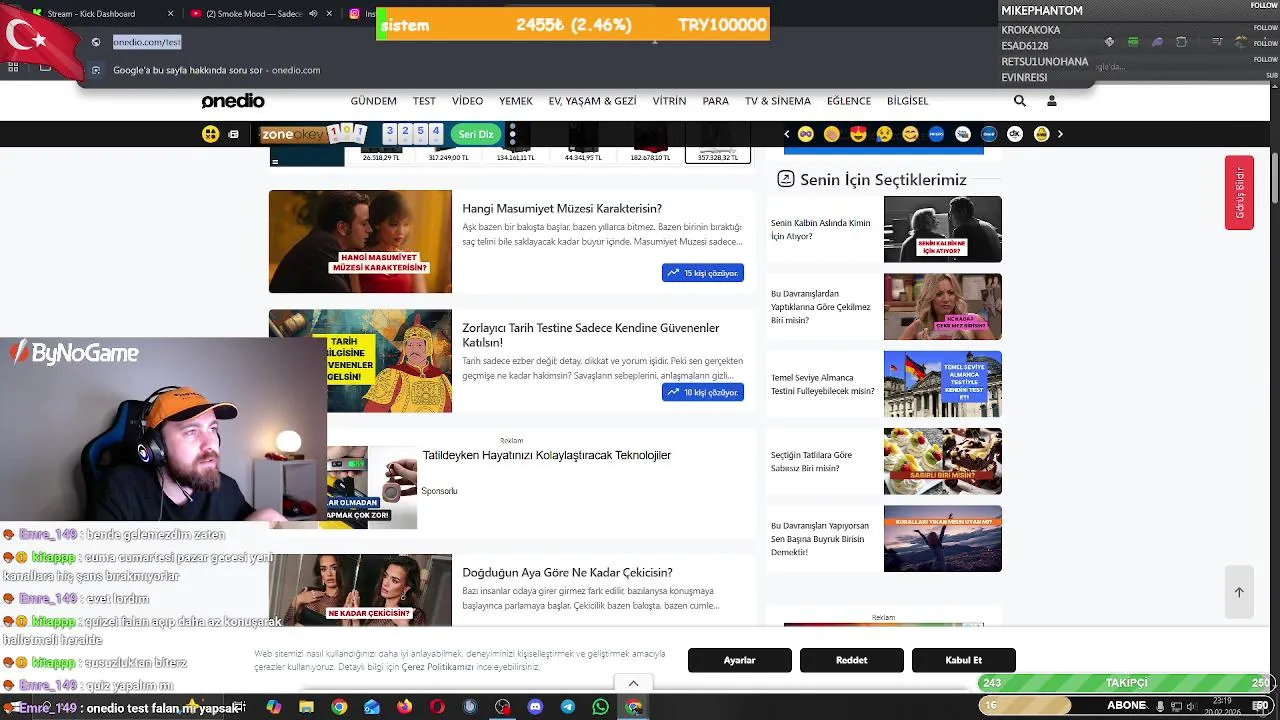Viewport: 1280px width, 720px height.
Task: Open 'Zorlayıcı Tarih Testine' quiz title
Action: tap(590, 335)
